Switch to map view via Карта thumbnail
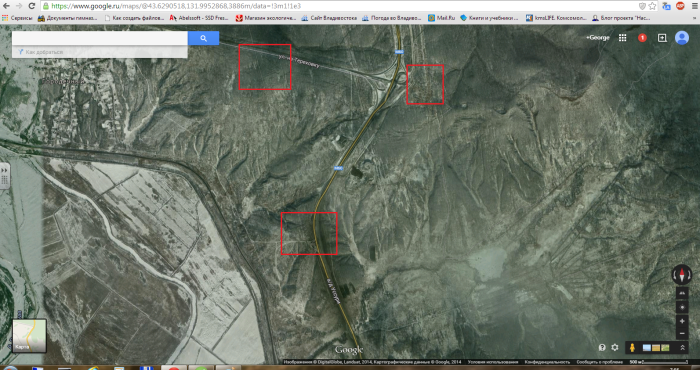This screenshot has width=700, height=370. 29,336
